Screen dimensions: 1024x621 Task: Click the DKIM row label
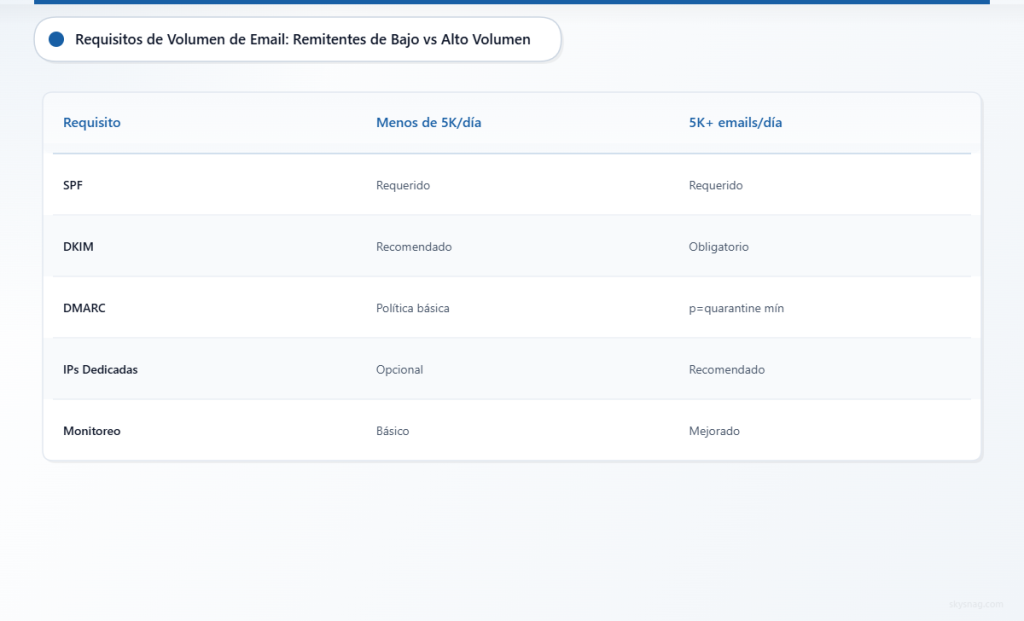[78, 247]
